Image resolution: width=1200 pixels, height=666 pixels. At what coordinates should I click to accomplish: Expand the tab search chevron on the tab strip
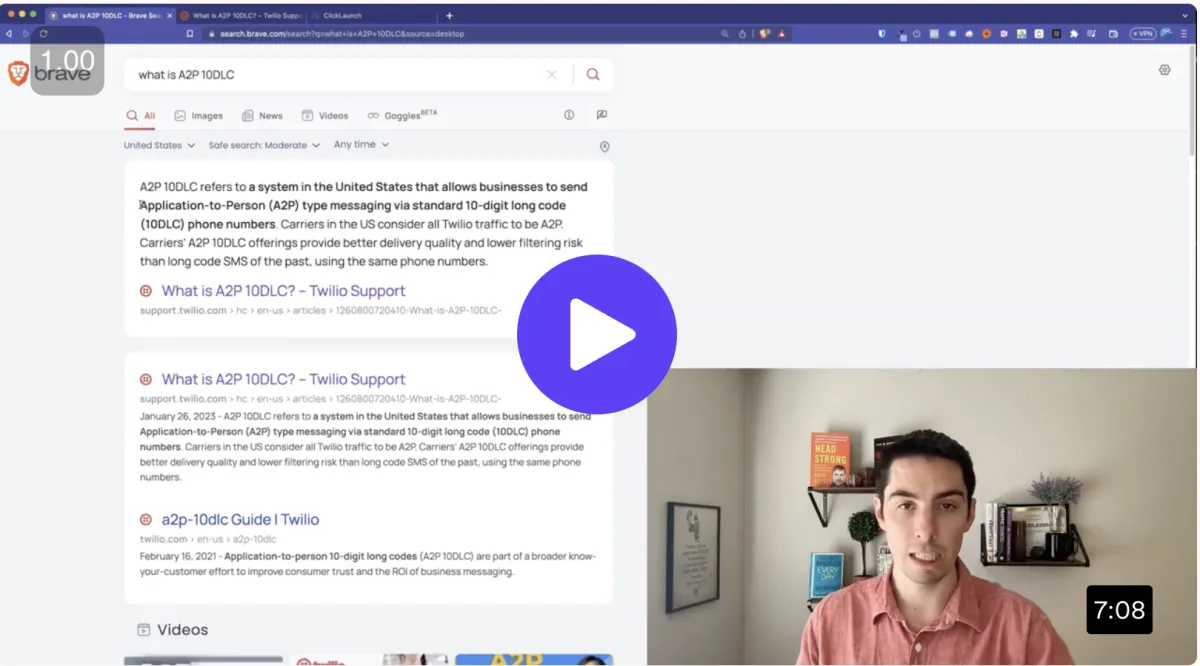pos(1185,16)
